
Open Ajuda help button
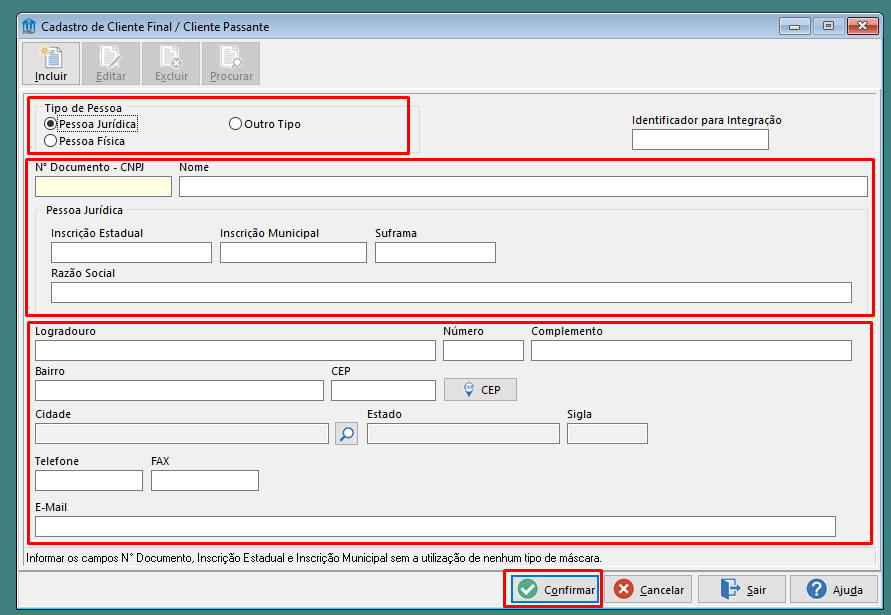[x=834, y=589]
